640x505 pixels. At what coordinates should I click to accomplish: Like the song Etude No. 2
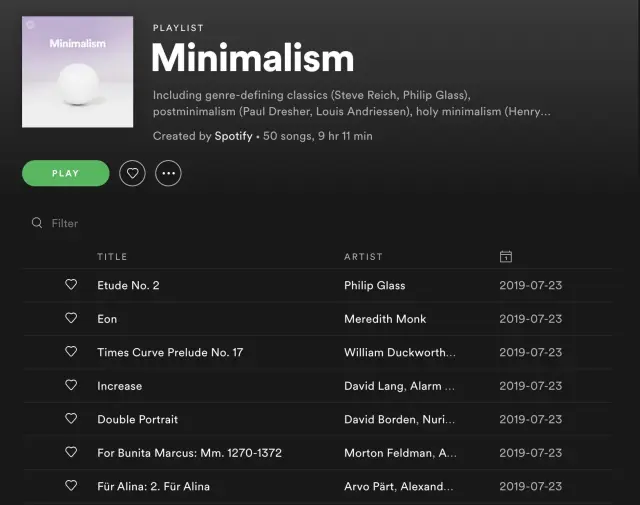(71, 285)
